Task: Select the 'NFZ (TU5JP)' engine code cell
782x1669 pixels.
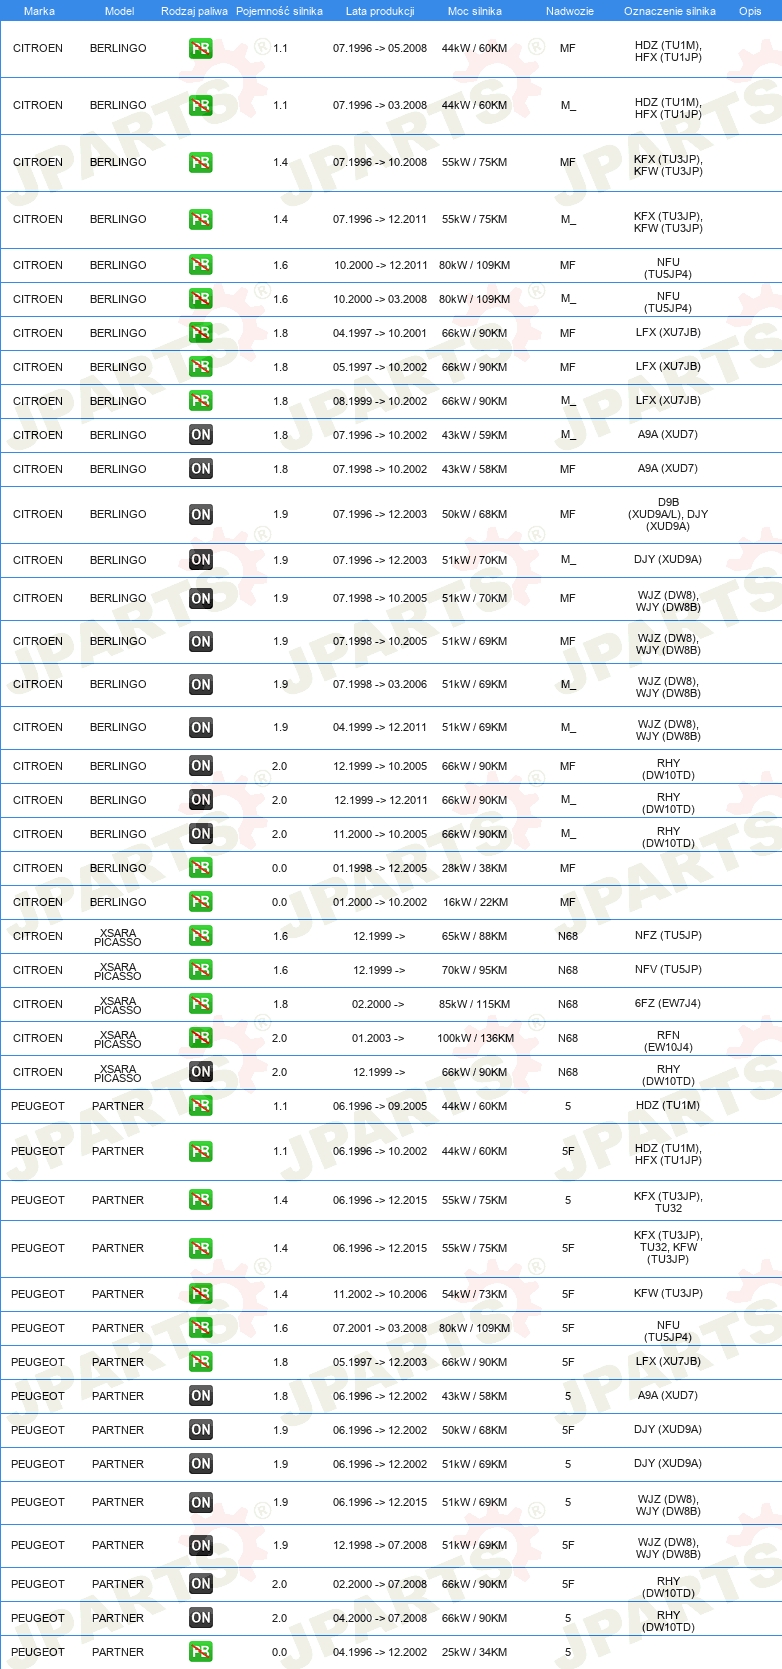Action: pos(668,935)
